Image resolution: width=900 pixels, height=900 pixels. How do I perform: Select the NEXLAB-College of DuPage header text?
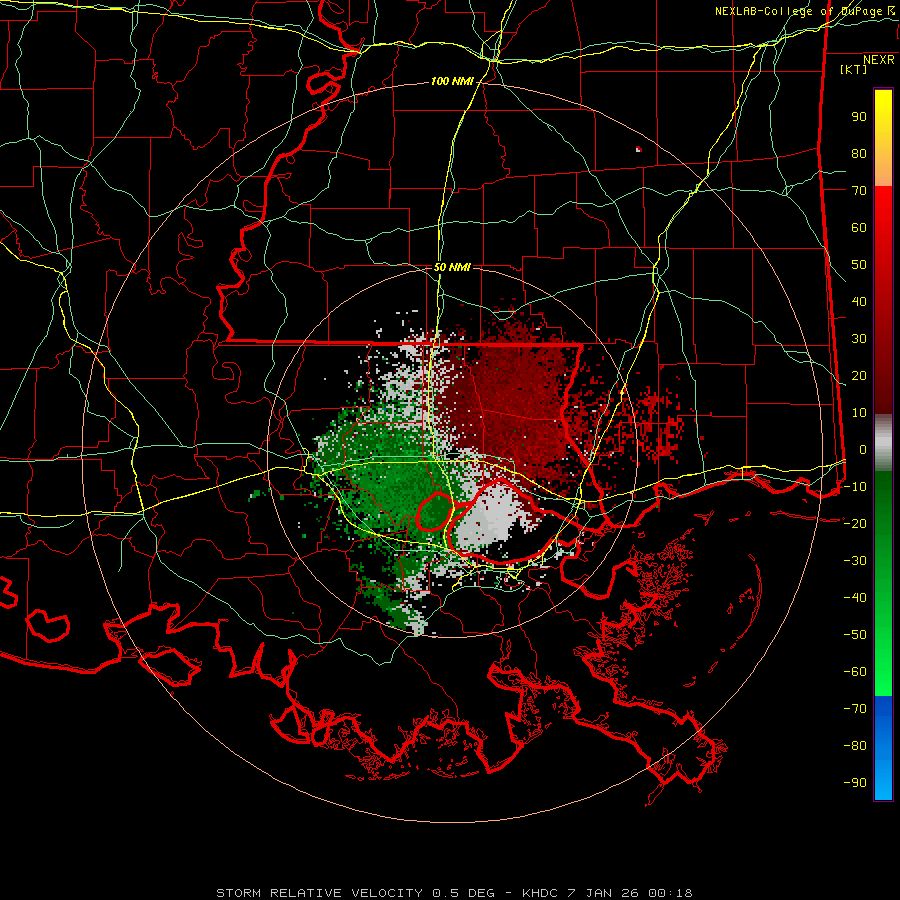pos(804,11)
